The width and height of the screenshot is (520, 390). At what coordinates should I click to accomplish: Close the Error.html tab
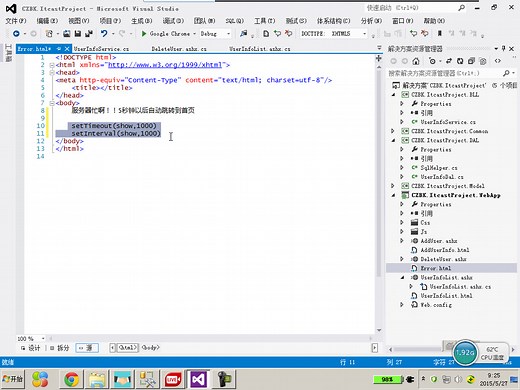(67, 49)
